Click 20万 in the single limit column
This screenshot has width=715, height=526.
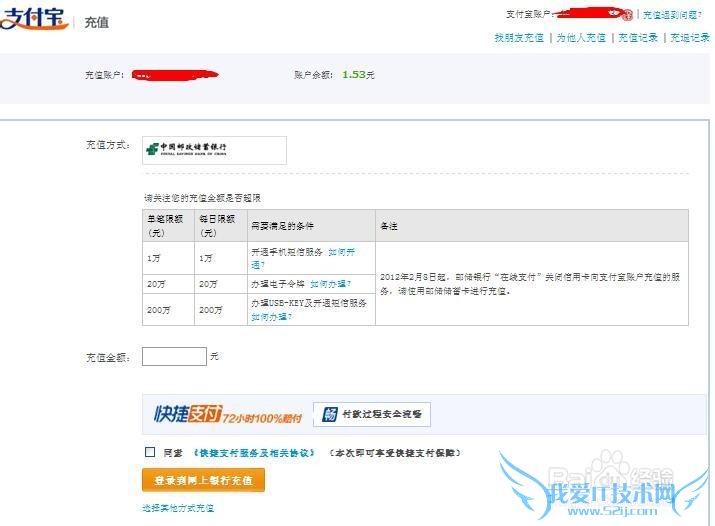156,284
